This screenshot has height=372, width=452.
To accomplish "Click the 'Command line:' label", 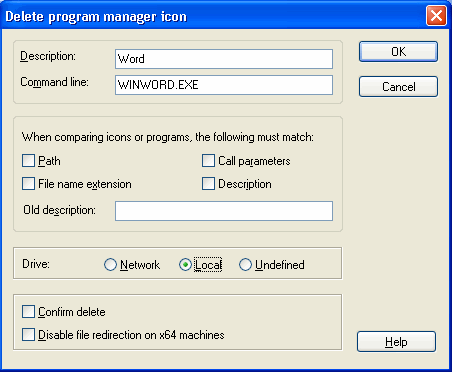I will point(54,82).
